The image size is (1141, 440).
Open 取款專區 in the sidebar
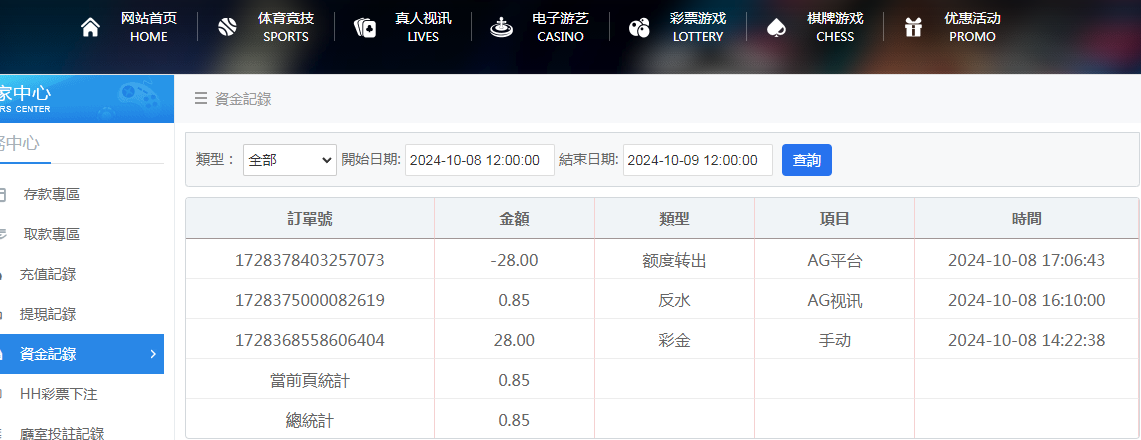click(x=52, y=234)
